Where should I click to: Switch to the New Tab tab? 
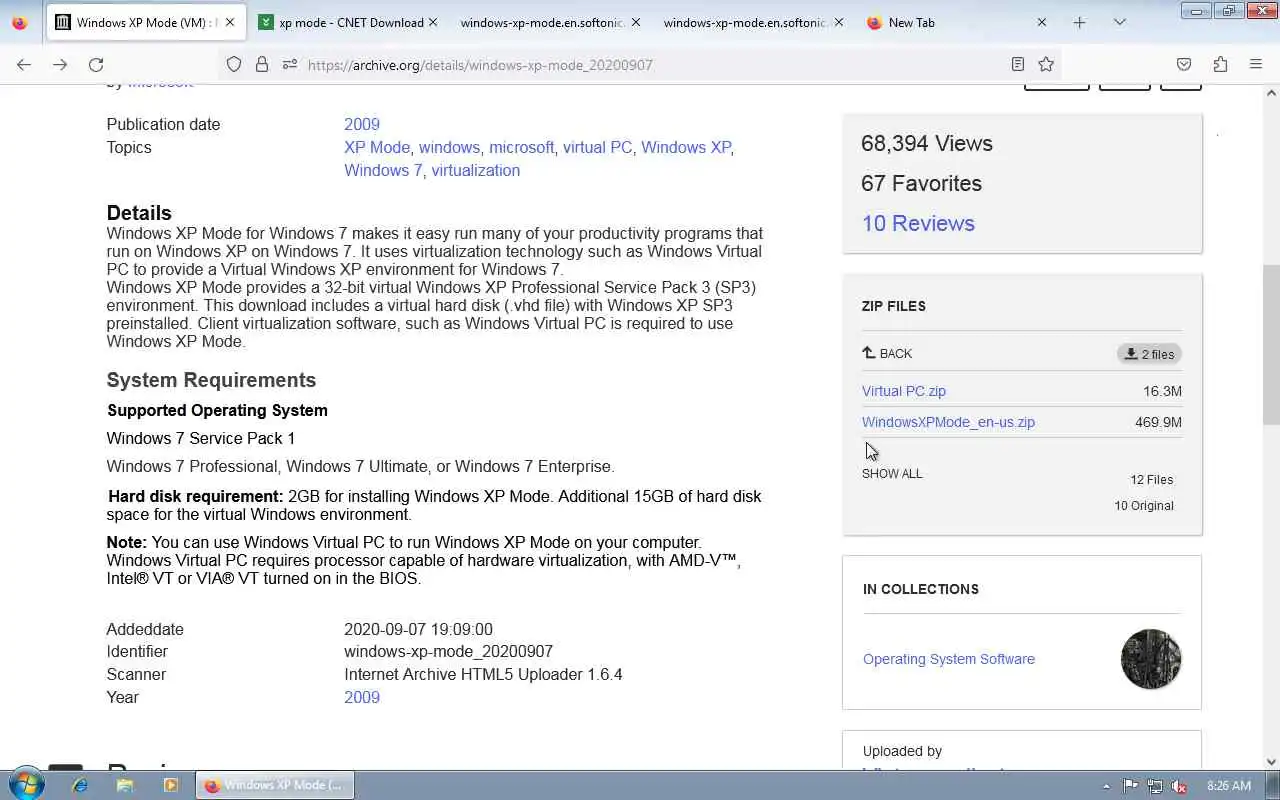(x=955, y=22)
